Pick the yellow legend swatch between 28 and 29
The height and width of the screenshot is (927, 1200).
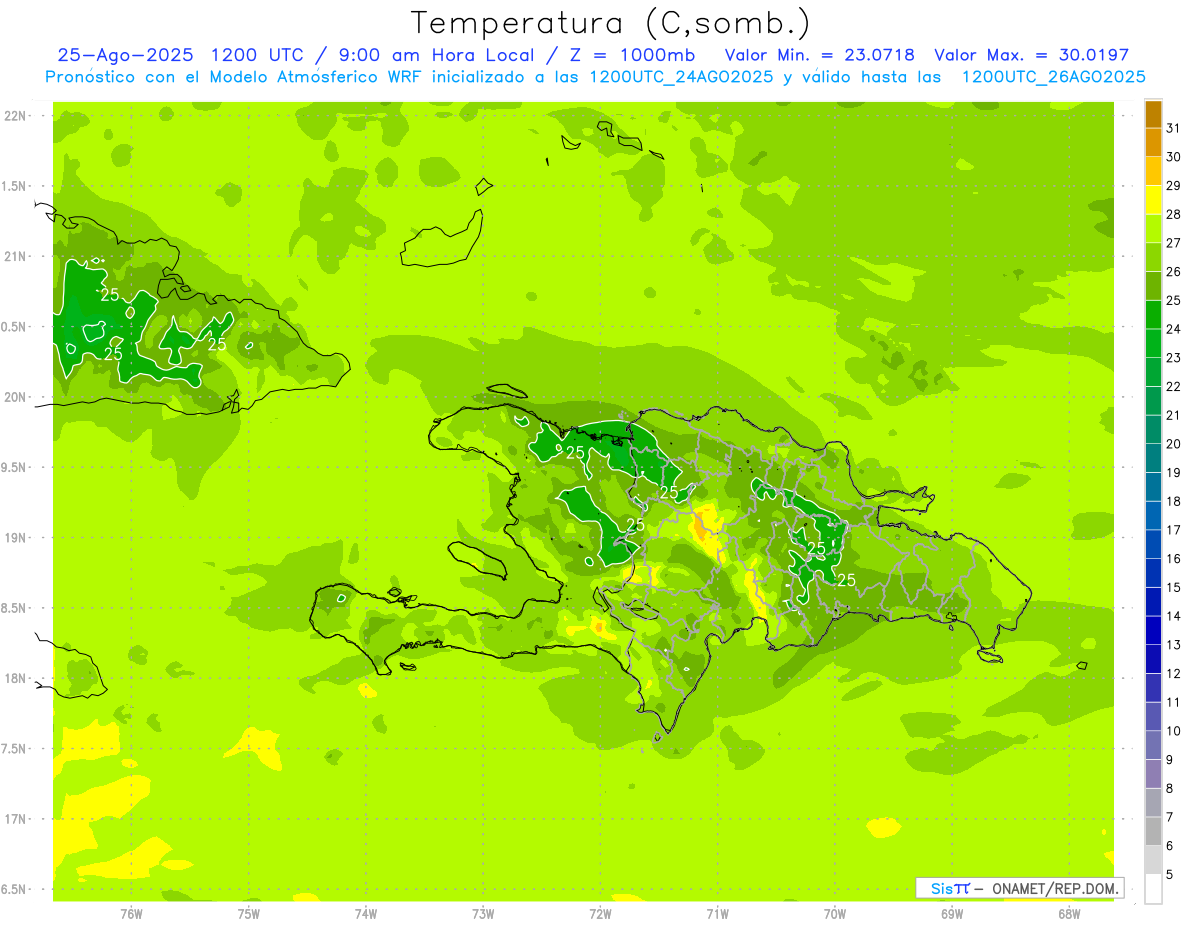tap(1153, 200)
